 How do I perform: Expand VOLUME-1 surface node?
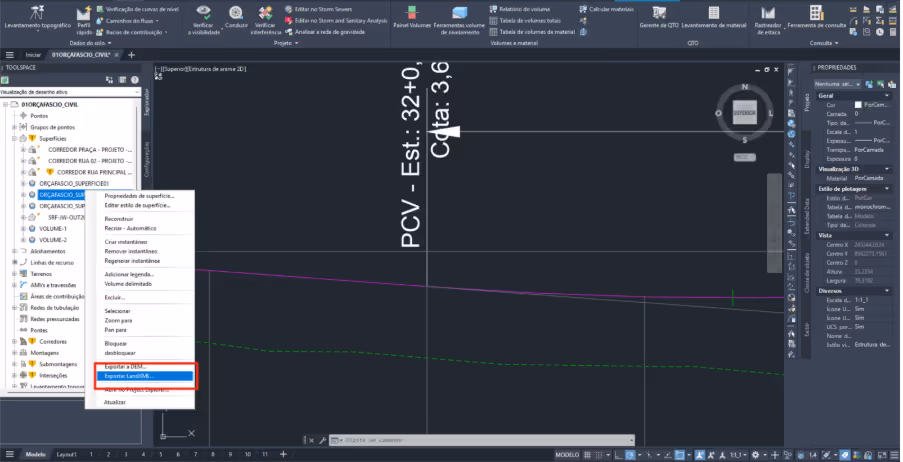(24, 229)
